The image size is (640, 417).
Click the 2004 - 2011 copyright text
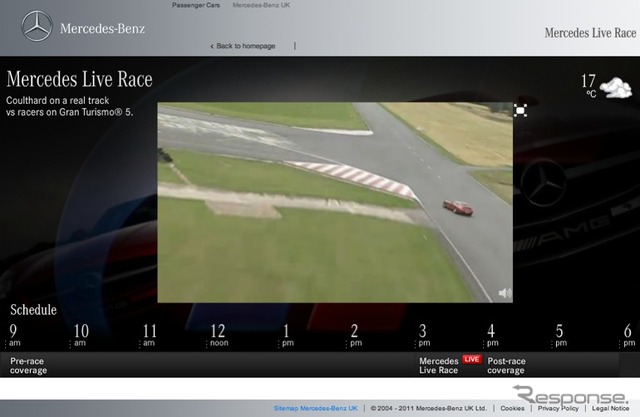click(x=429, y=408)
